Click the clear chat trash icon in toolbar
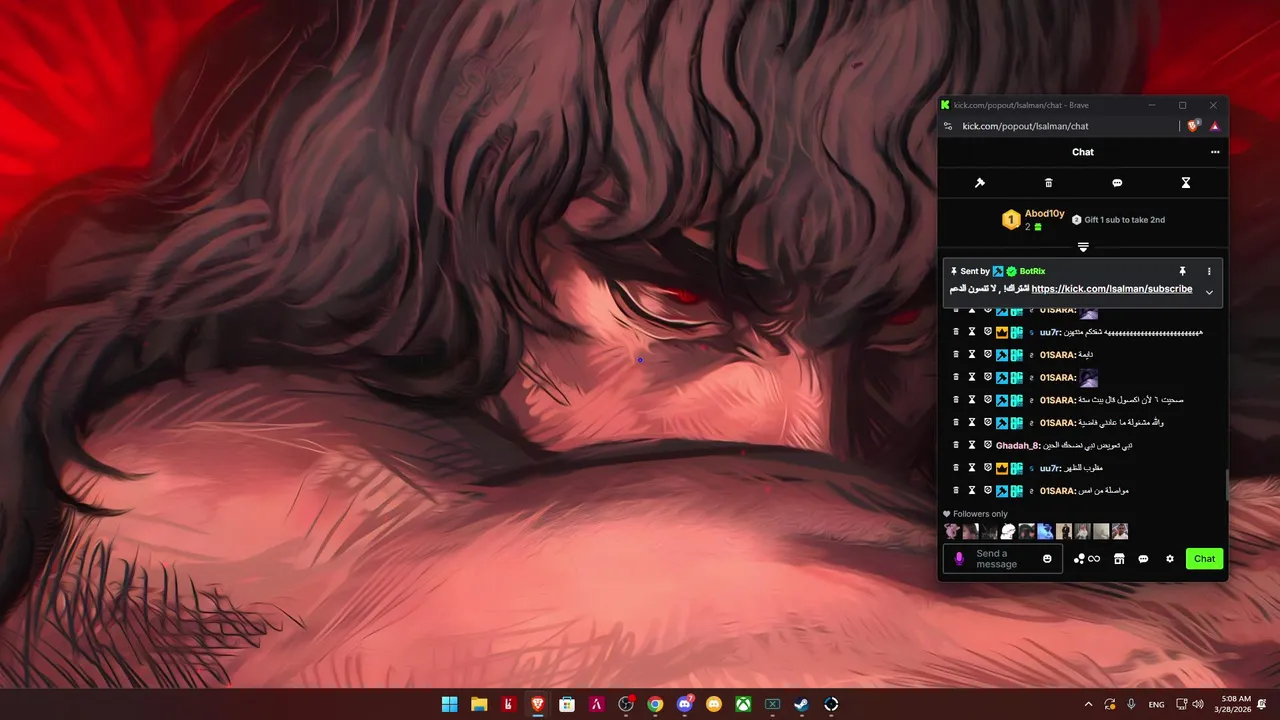This screenshot has height=720, width=1280. 1049,183
